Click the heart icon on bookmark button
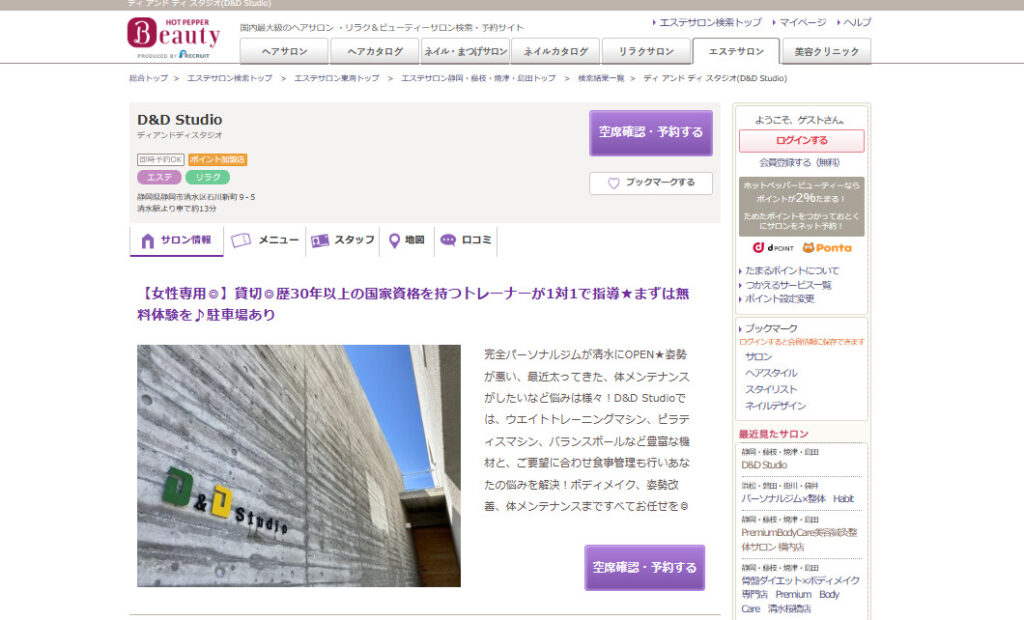1024x620 pixels. (x=613, y=184)
